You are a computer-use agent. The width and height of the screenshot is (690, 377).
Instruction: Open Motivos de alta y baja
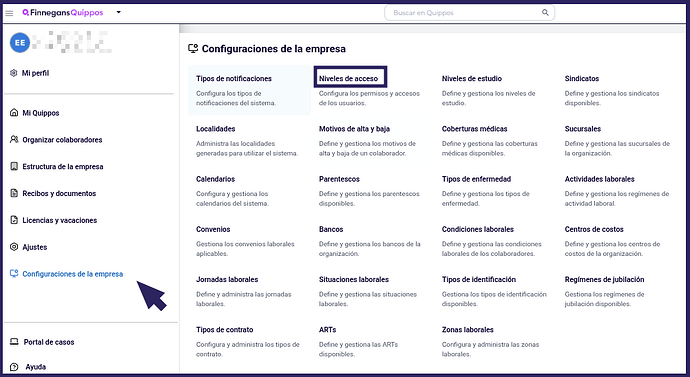click(x=354, y=129)
